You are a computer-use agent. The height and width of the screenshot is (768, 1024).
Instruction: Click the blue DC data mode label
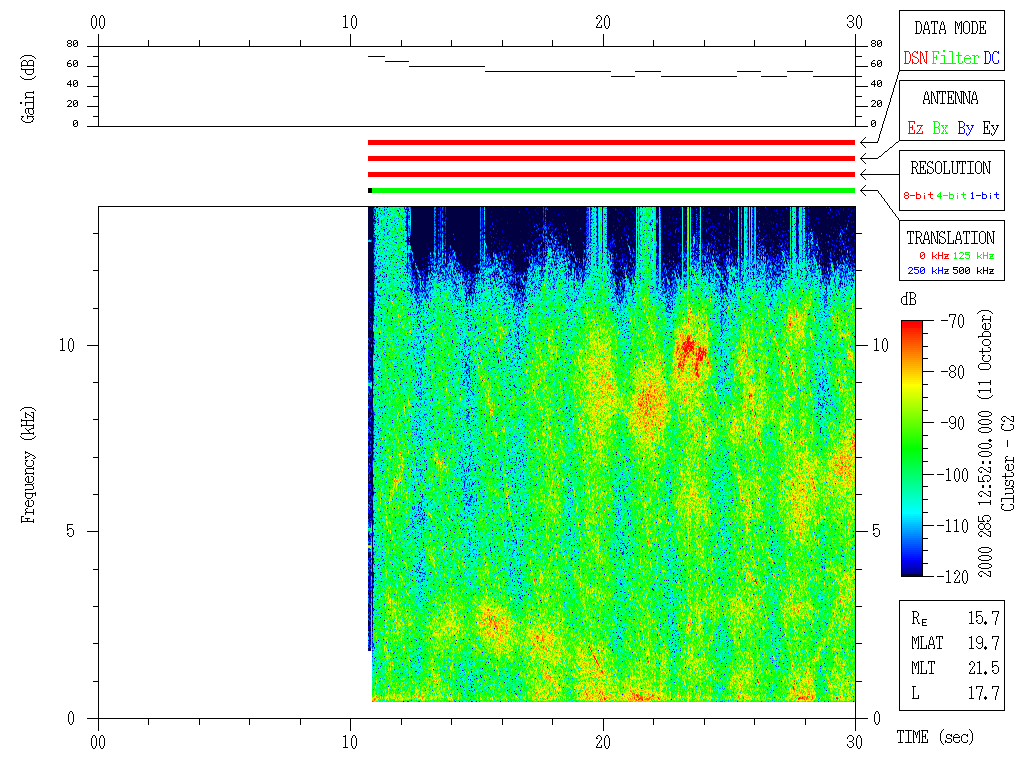991,59
